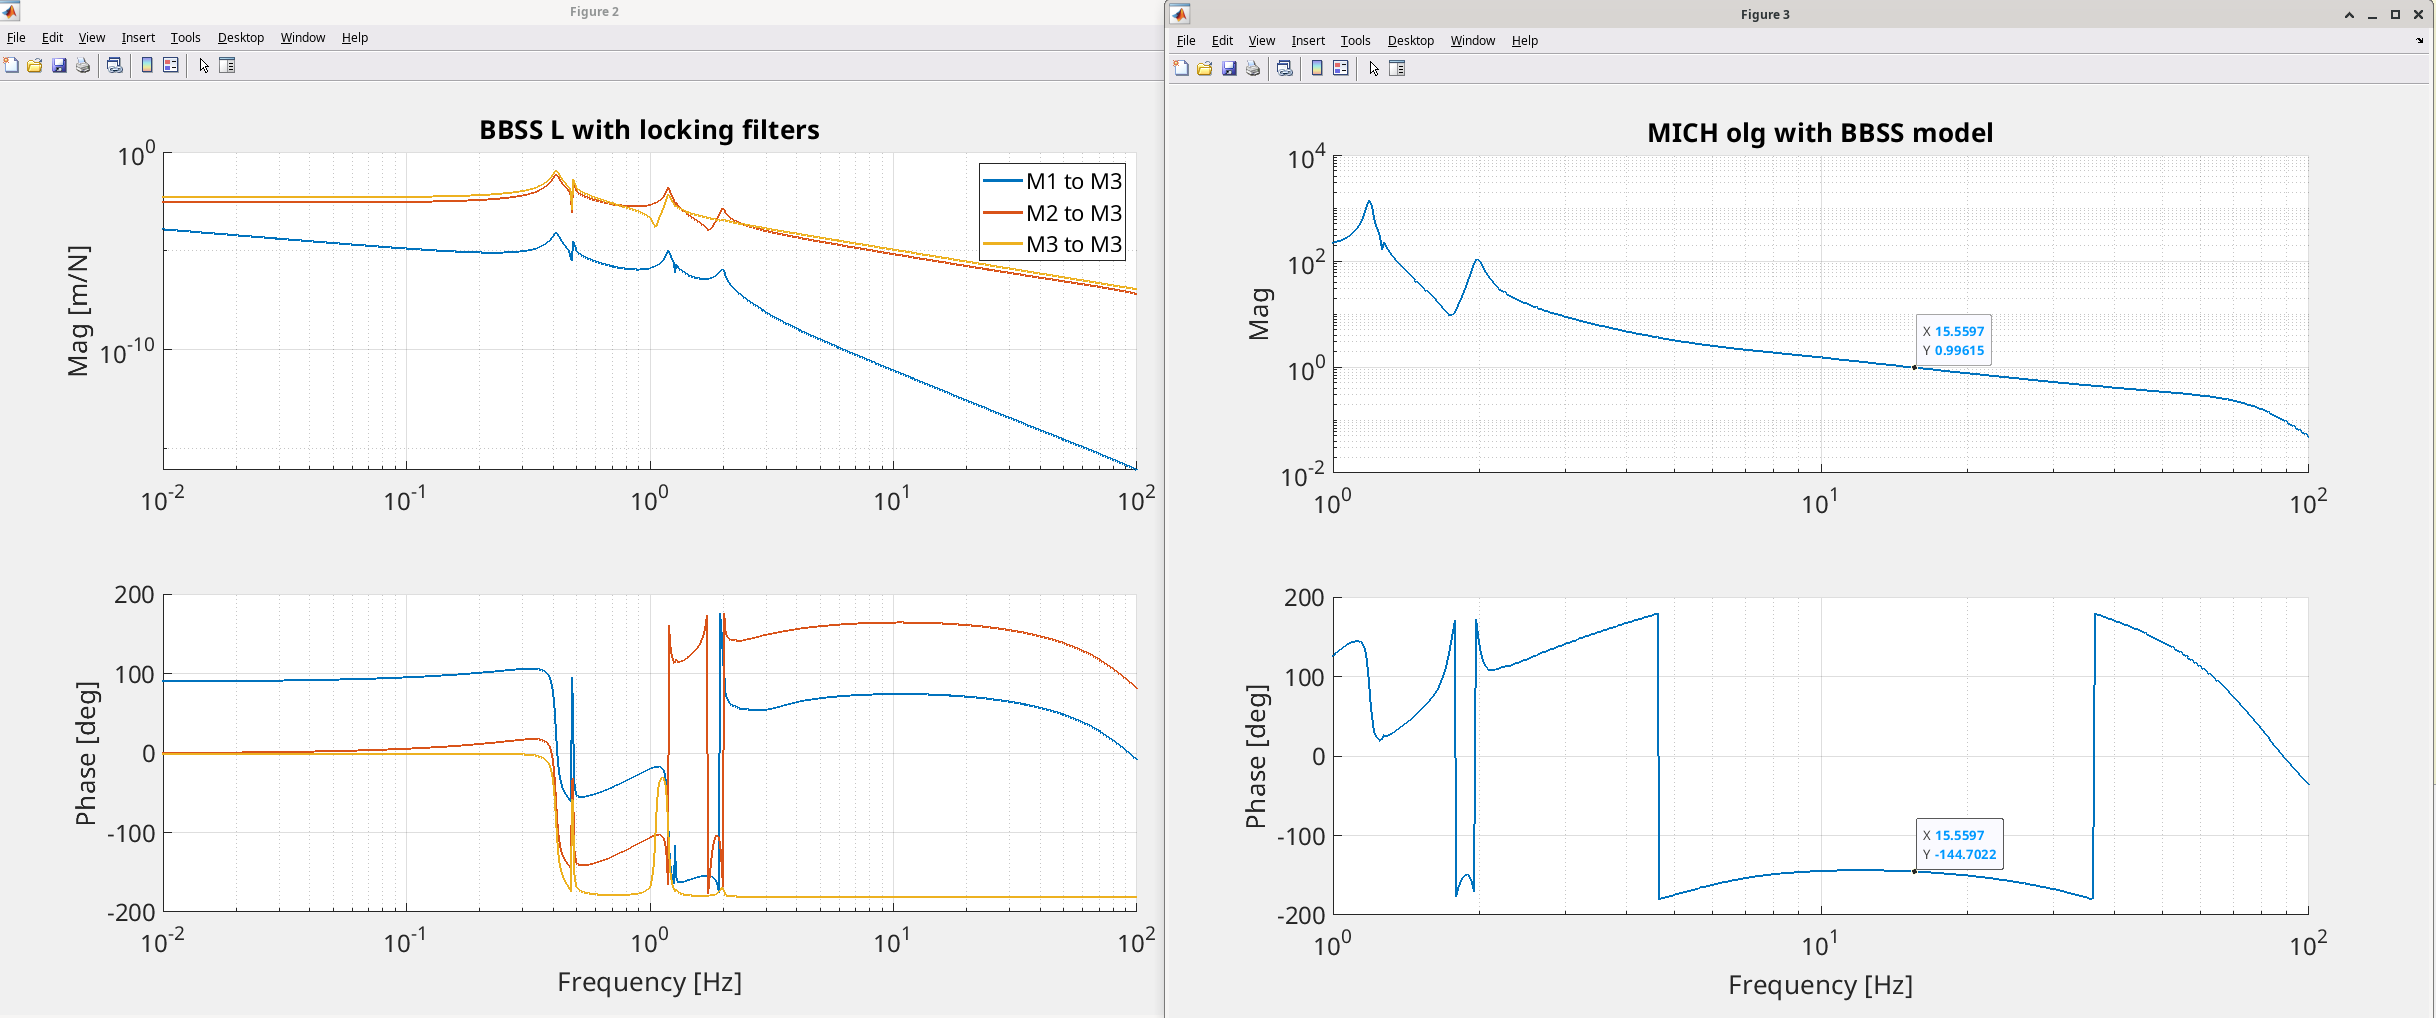Select the 'M2 to M3' legend entry
Viewport: 2436px width, 1018px height.
point(1052,213)
